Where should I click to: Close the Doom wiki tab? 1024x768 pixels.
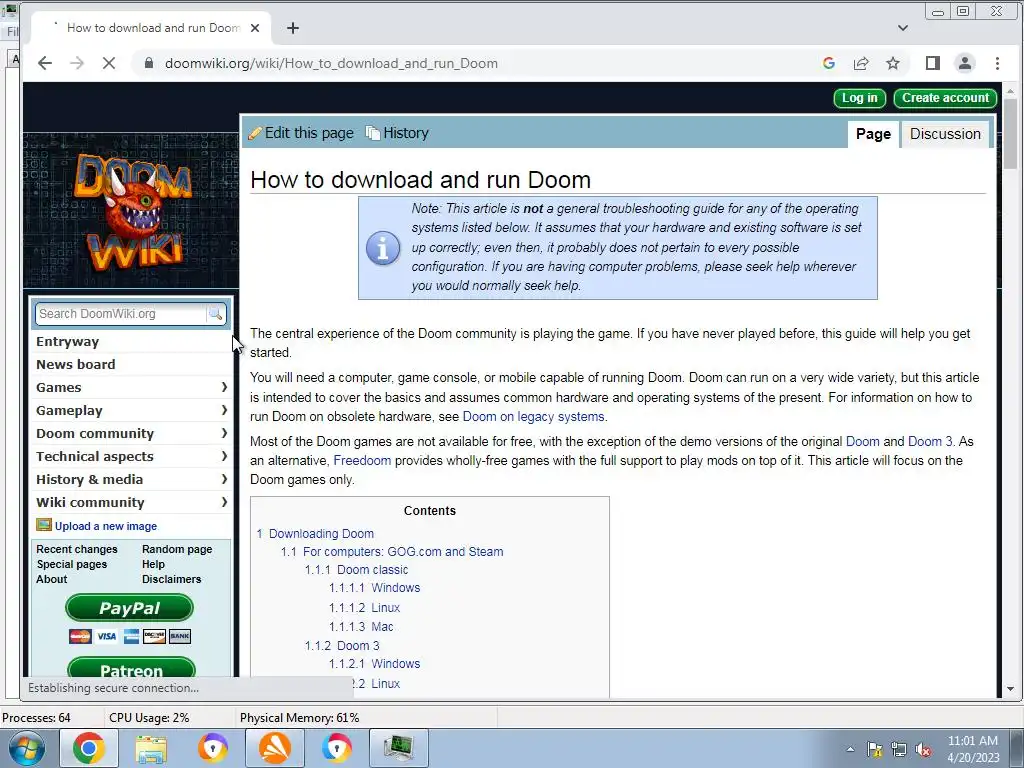(x=255, y=28)
